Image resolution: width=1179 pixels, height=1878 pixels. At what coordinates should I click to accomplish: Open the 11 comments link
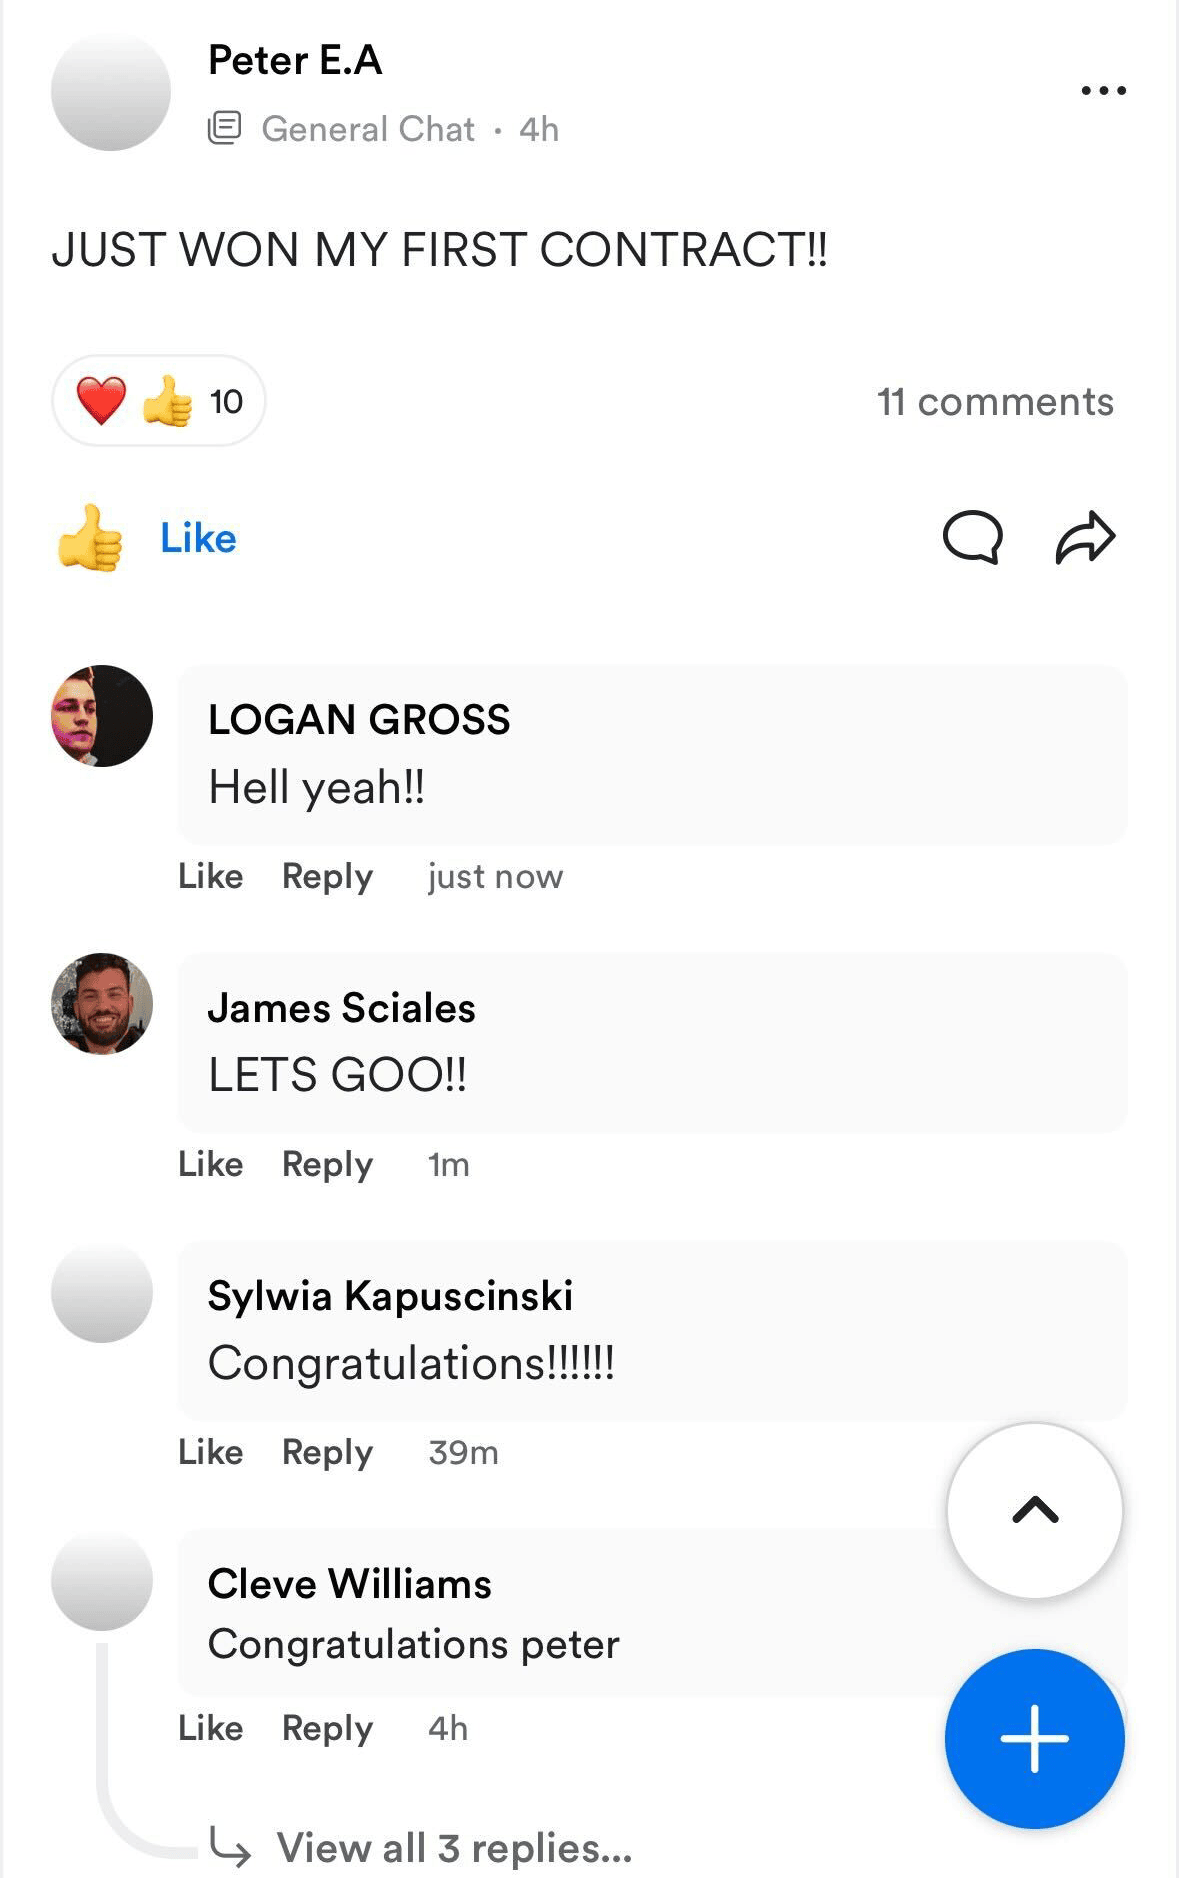[995, 402]
